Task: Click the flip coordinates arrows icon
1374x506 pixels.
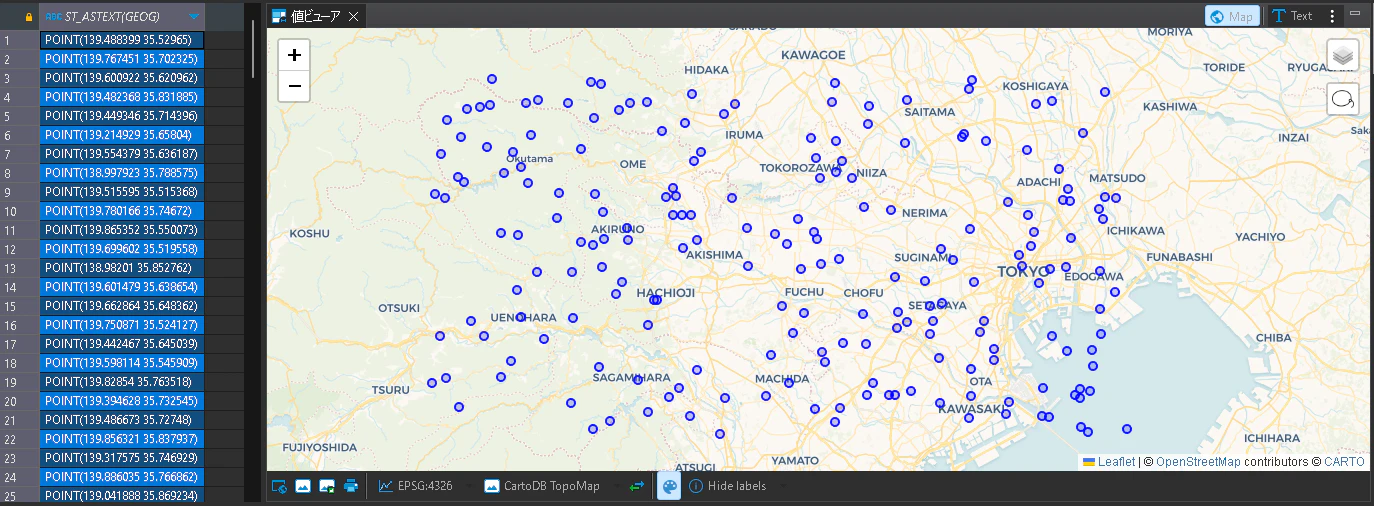Action: 637,486
